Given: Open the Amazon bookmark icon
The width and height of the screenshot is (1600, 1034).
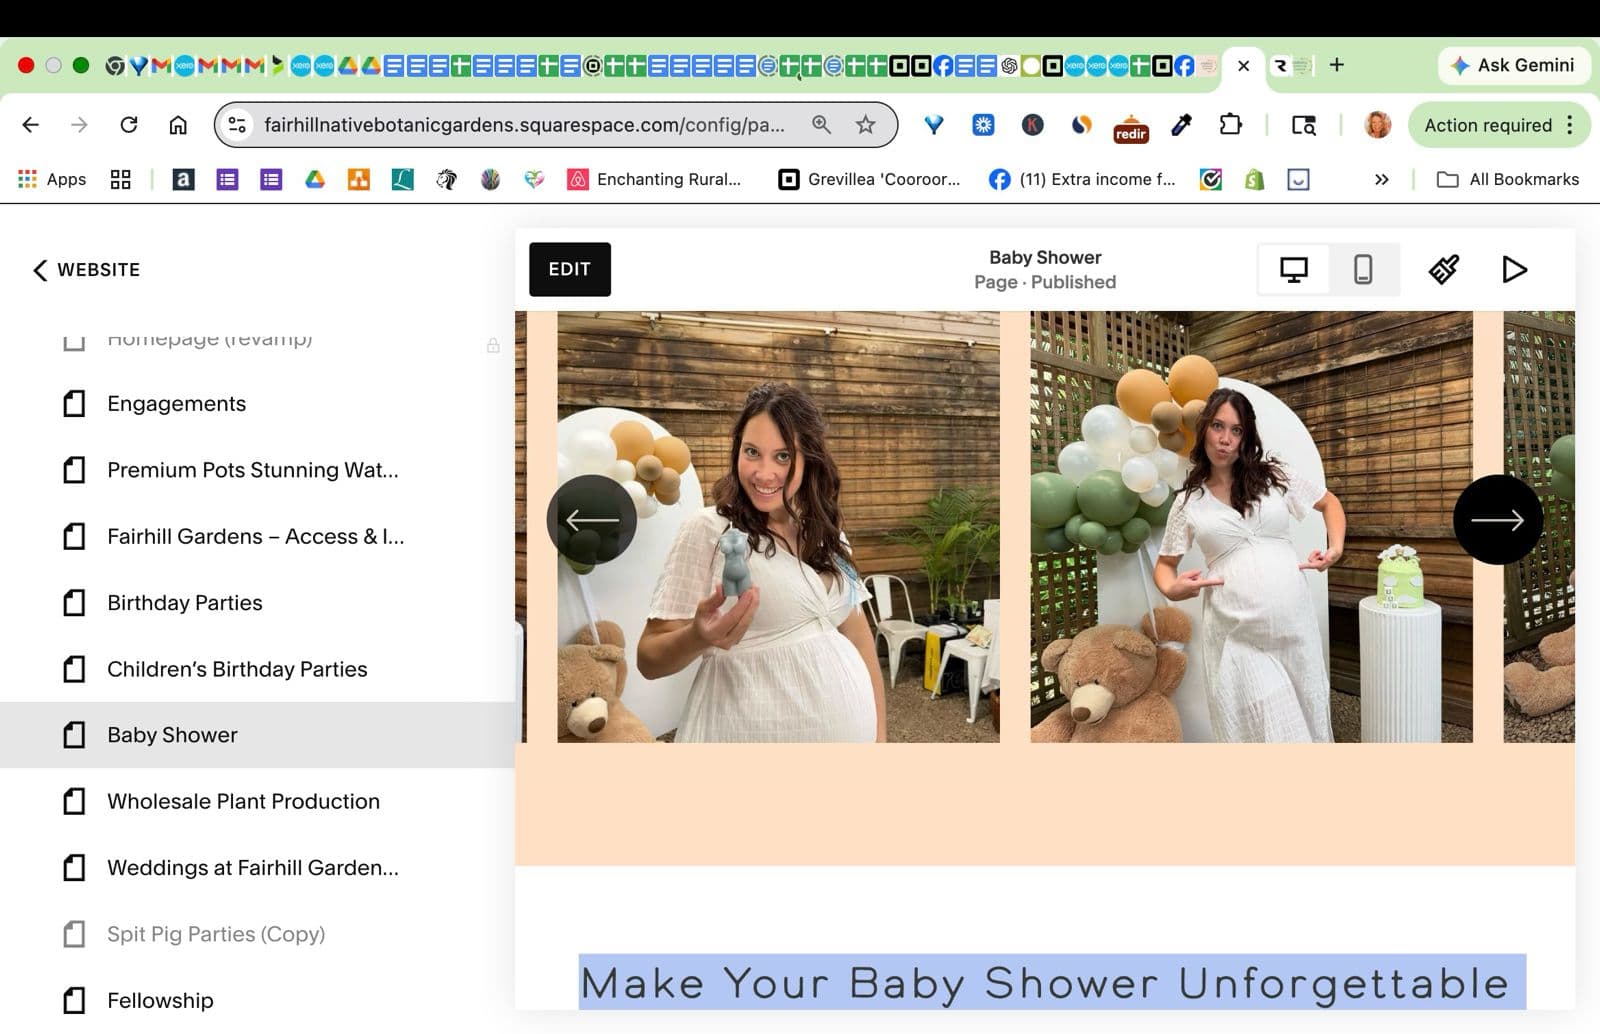Looking at the screenshot, I should click(x=183, y=179).
